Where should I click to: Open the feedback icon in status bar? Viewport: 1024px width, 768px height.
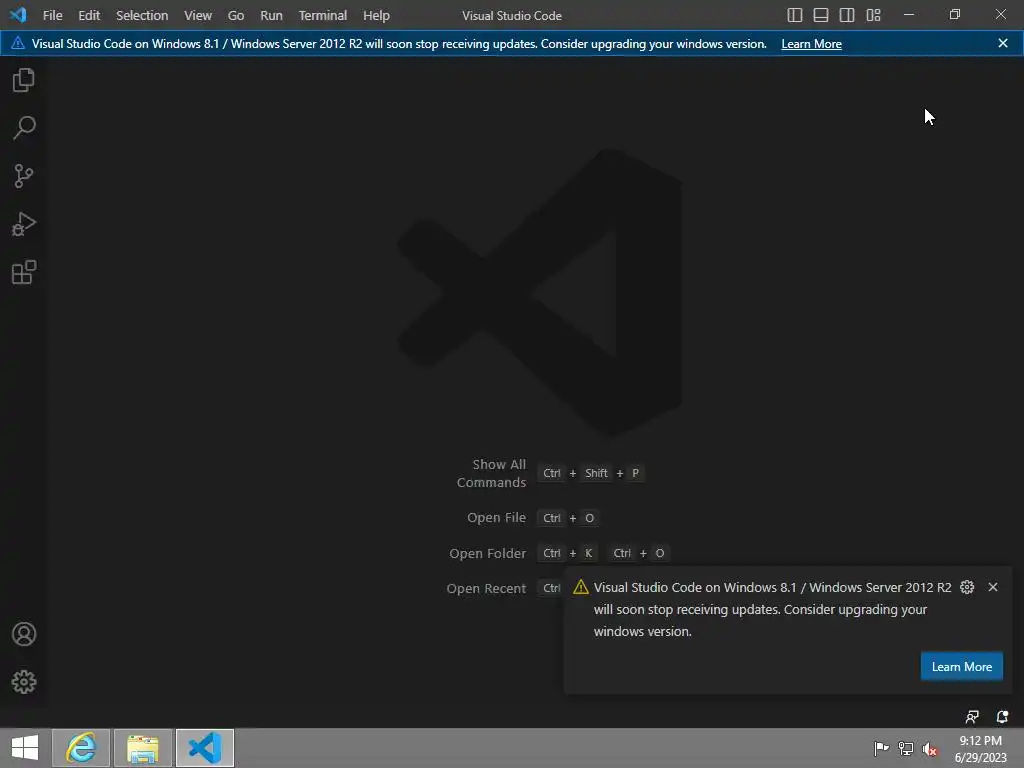pos(972,717)
